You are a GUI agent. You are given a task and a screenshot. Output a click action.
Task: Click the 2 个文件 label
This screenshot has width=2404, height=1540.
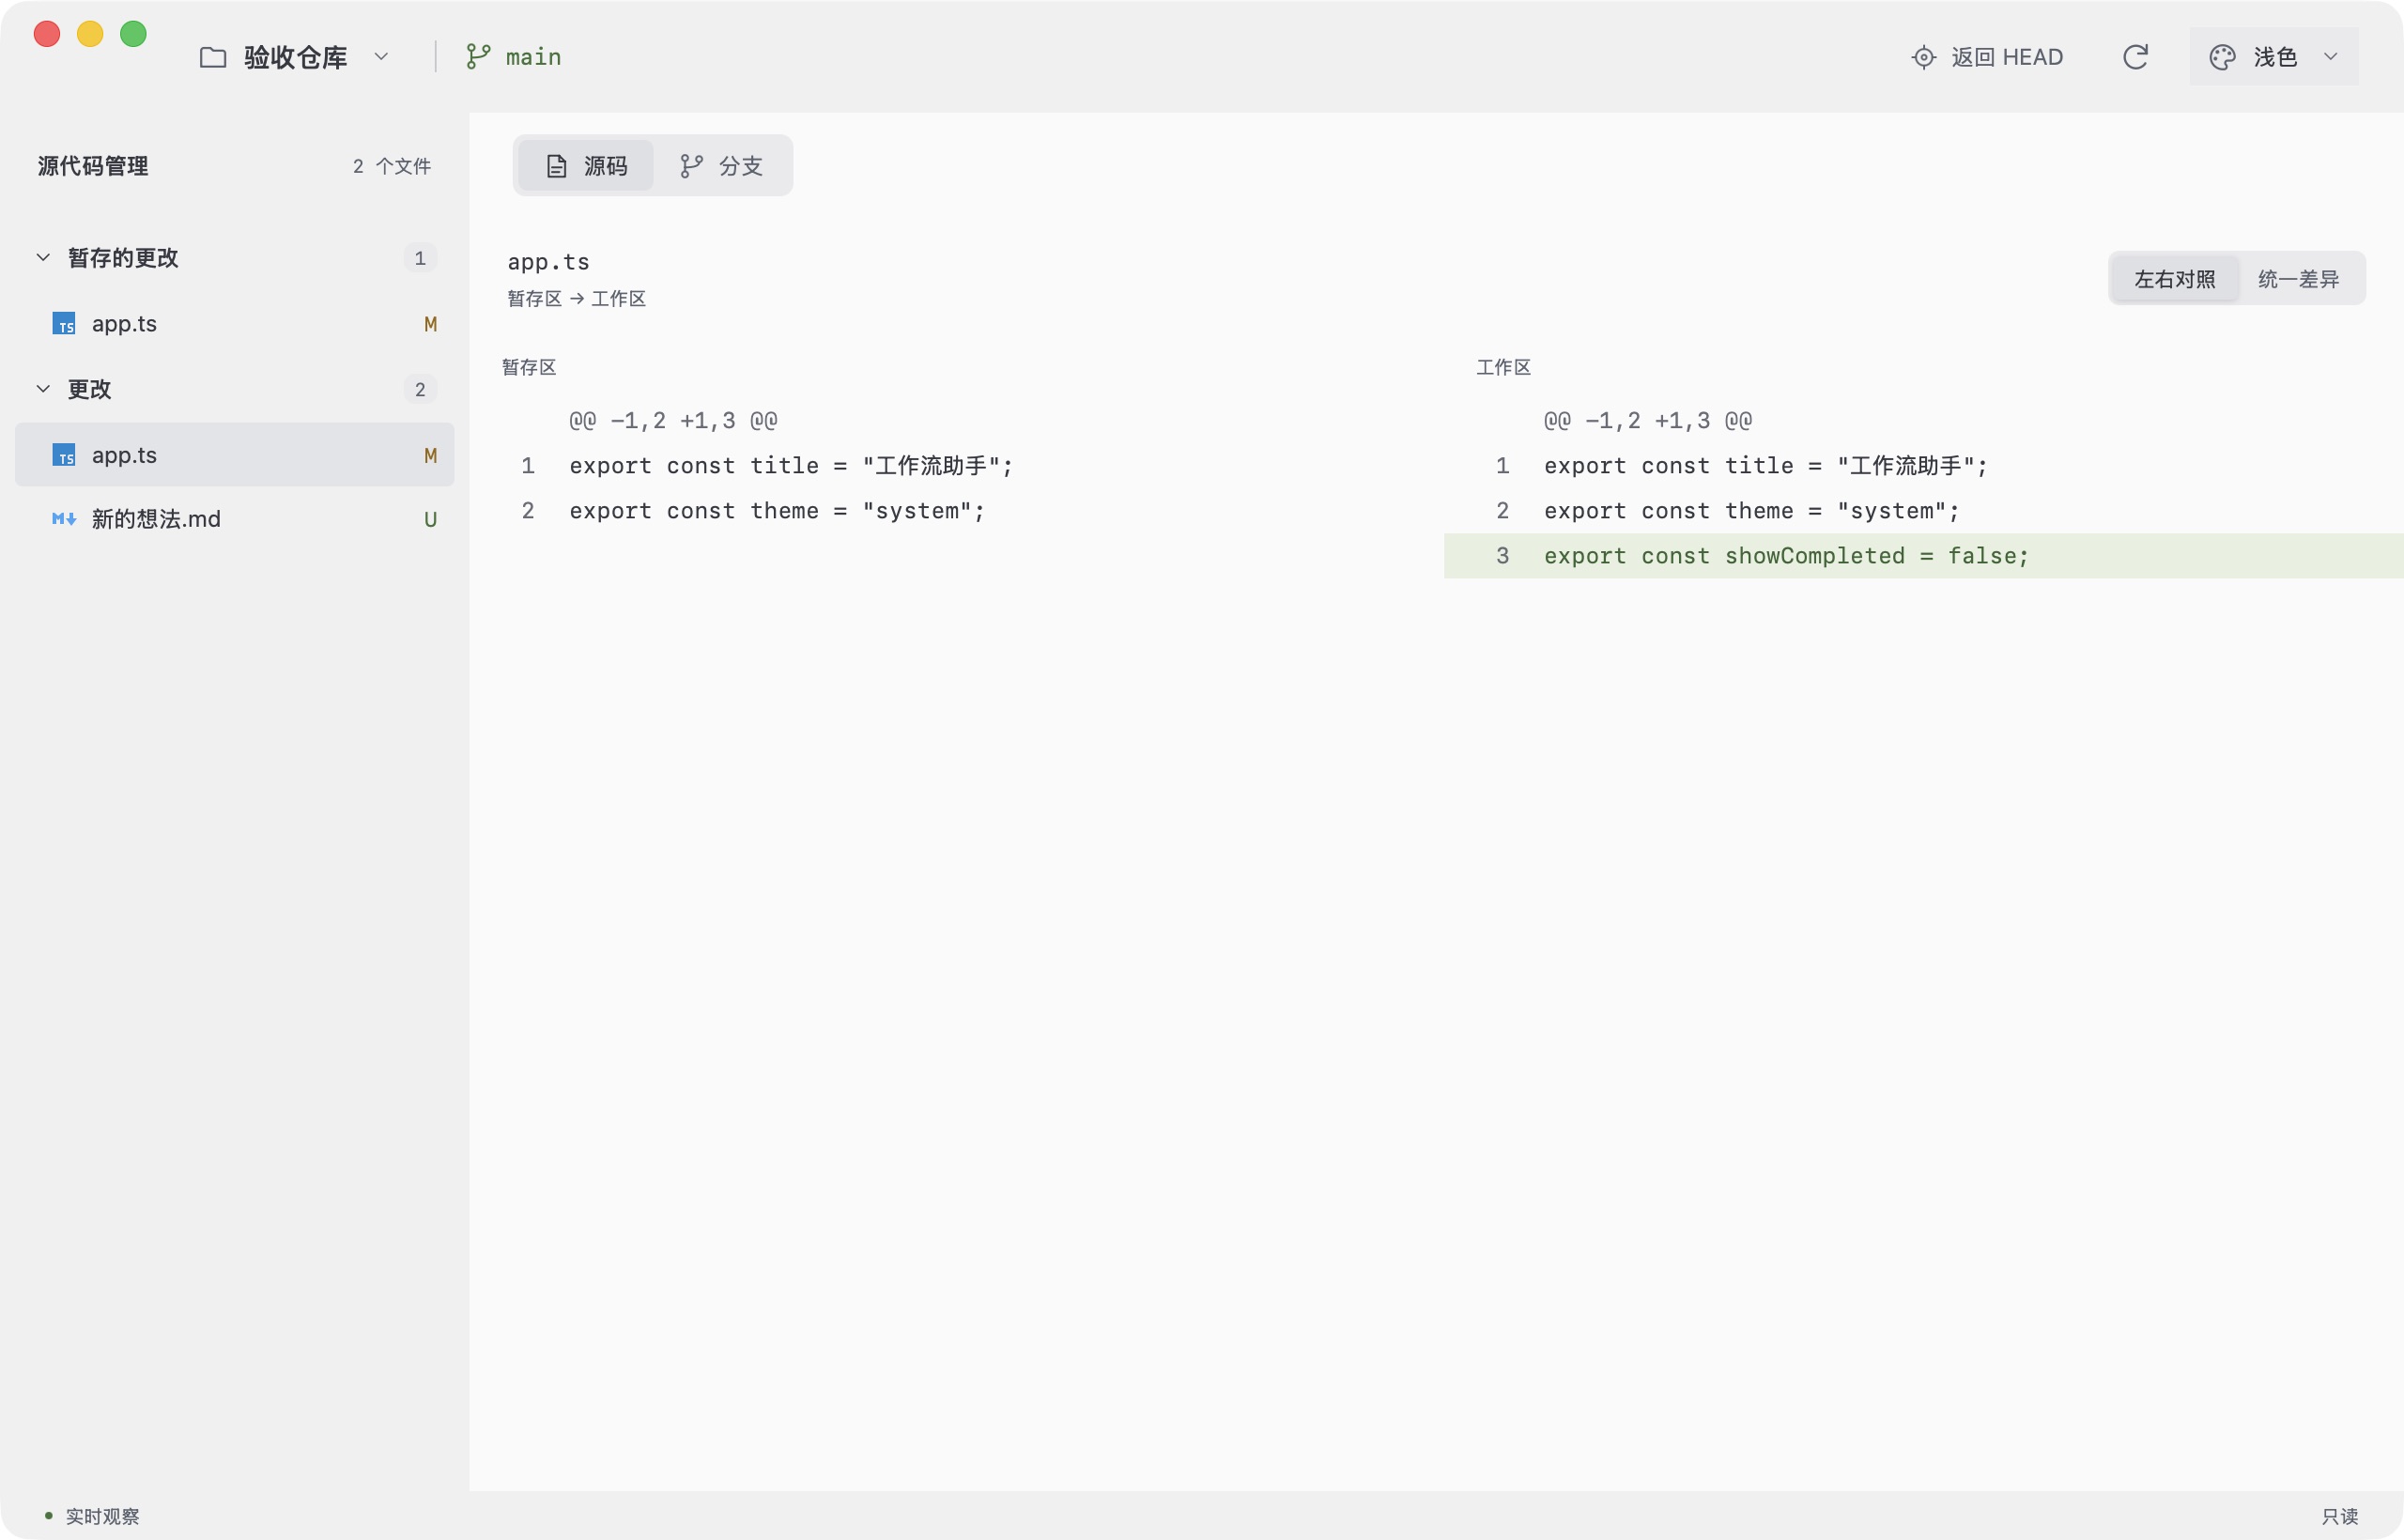tap(392, 166)
